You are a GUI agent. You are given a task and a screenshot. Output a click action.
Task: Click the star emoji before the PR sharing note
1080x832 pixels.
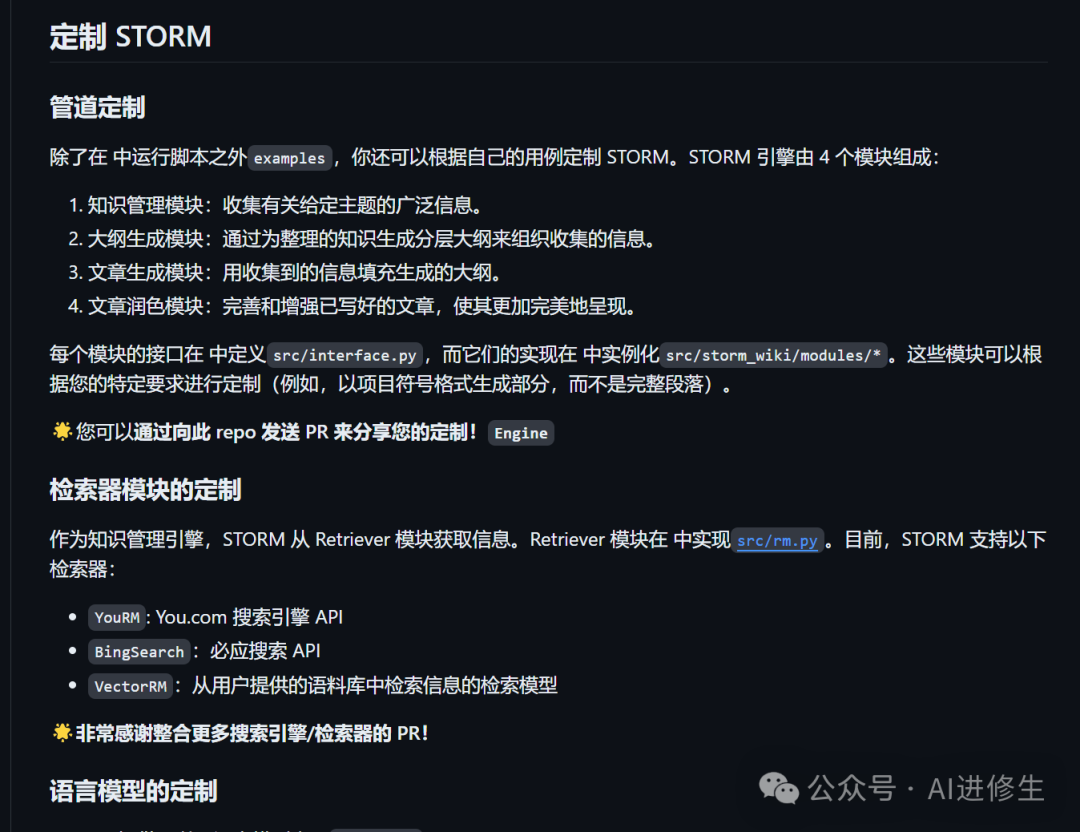coord(61,432)
